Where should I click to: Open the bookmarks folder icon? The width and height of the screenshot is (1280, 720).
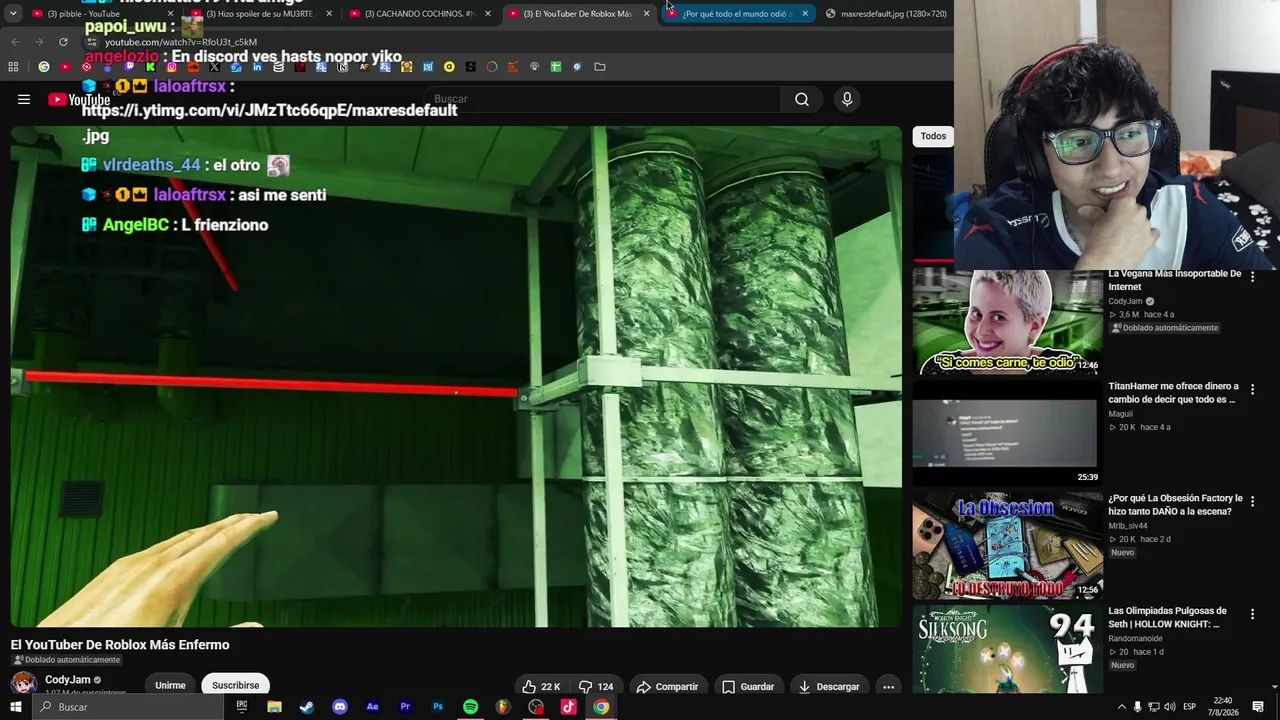tap(600, 67)
